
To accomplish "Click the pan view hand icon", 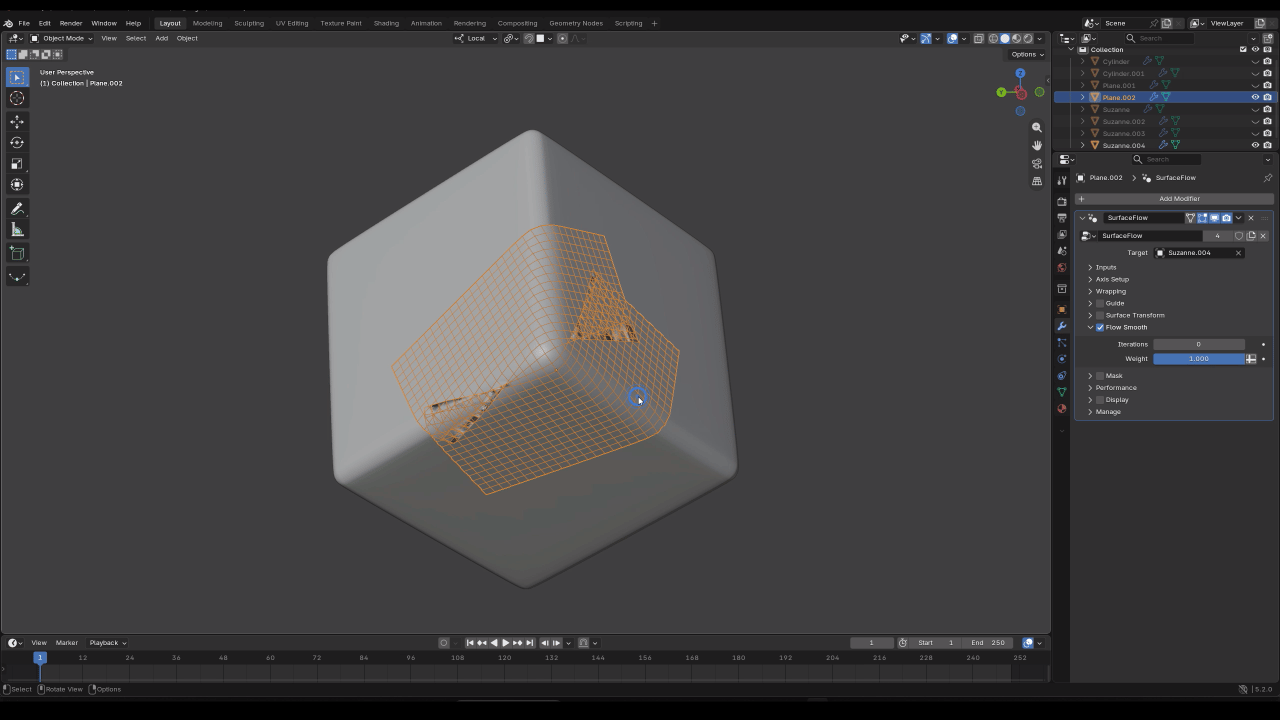I will 1037,145.
